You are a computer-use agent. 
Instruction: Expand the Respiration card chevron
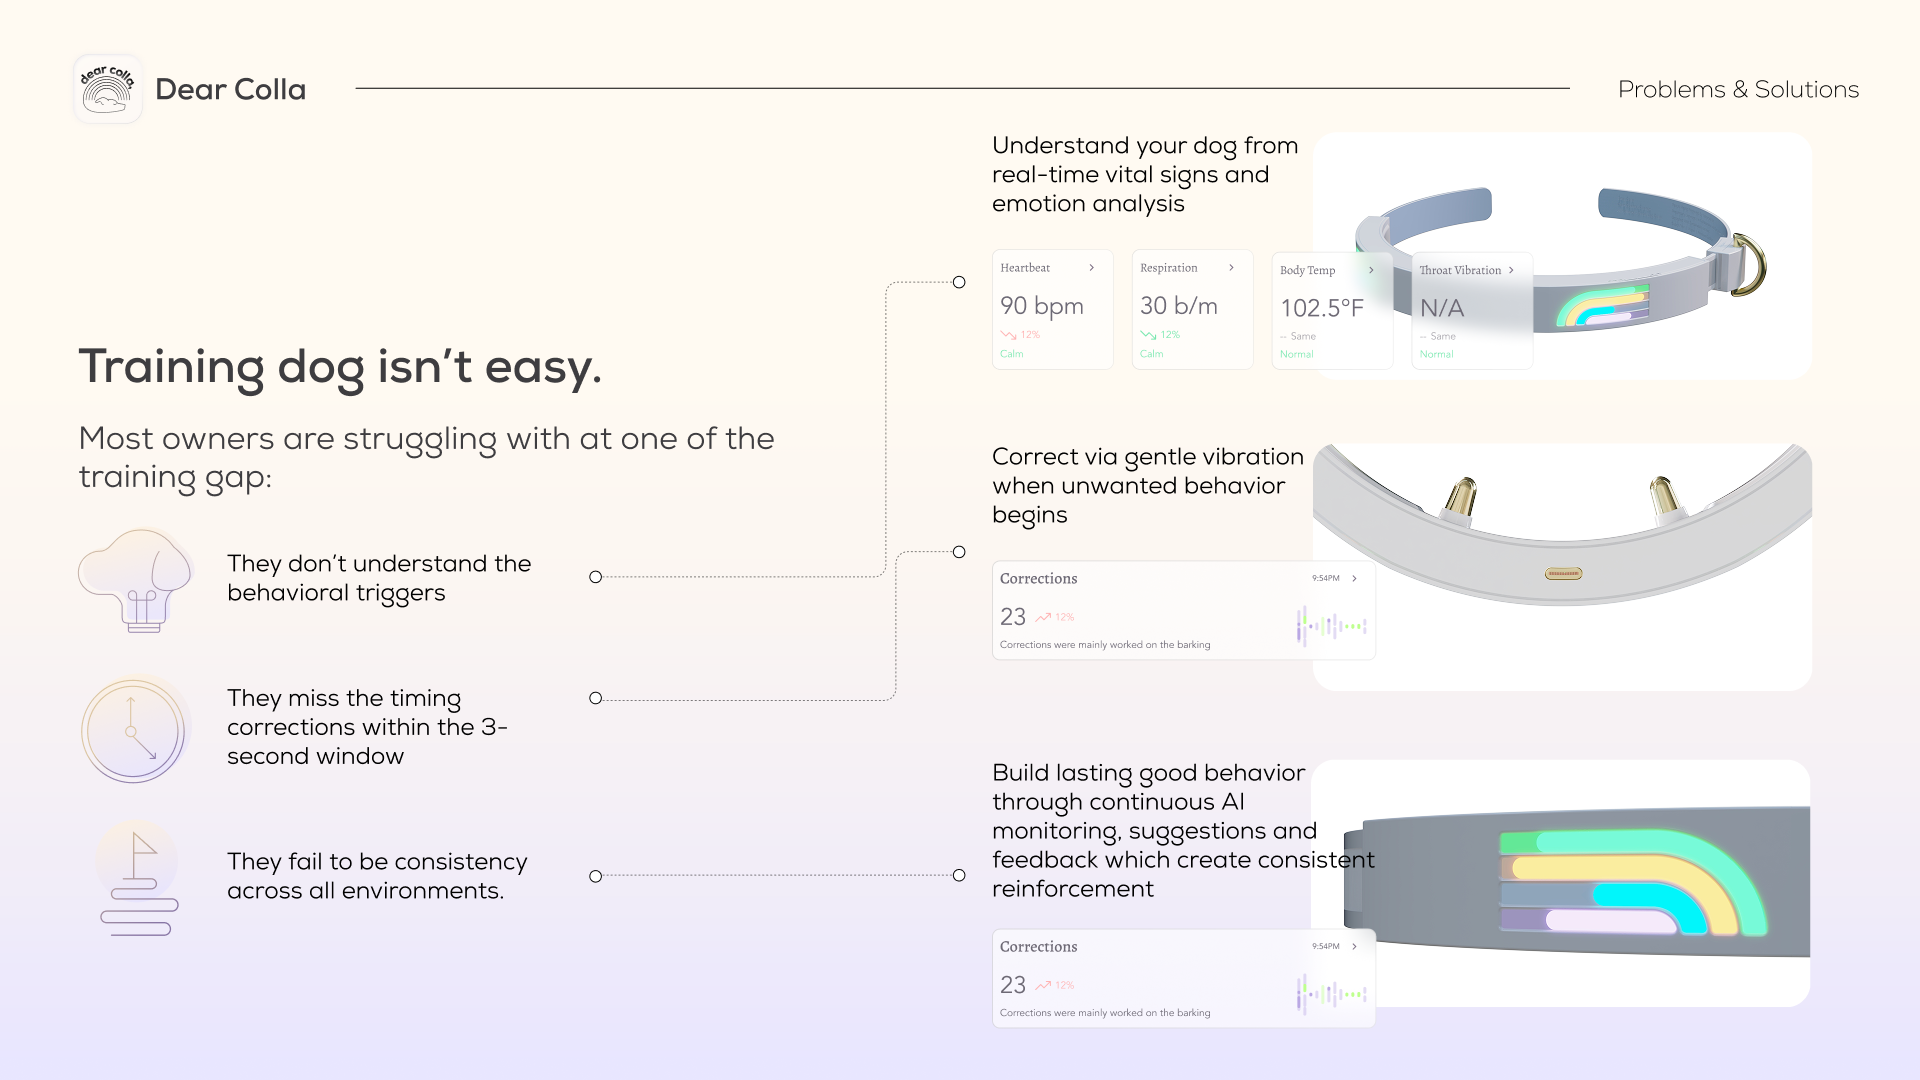[1231, 268]
